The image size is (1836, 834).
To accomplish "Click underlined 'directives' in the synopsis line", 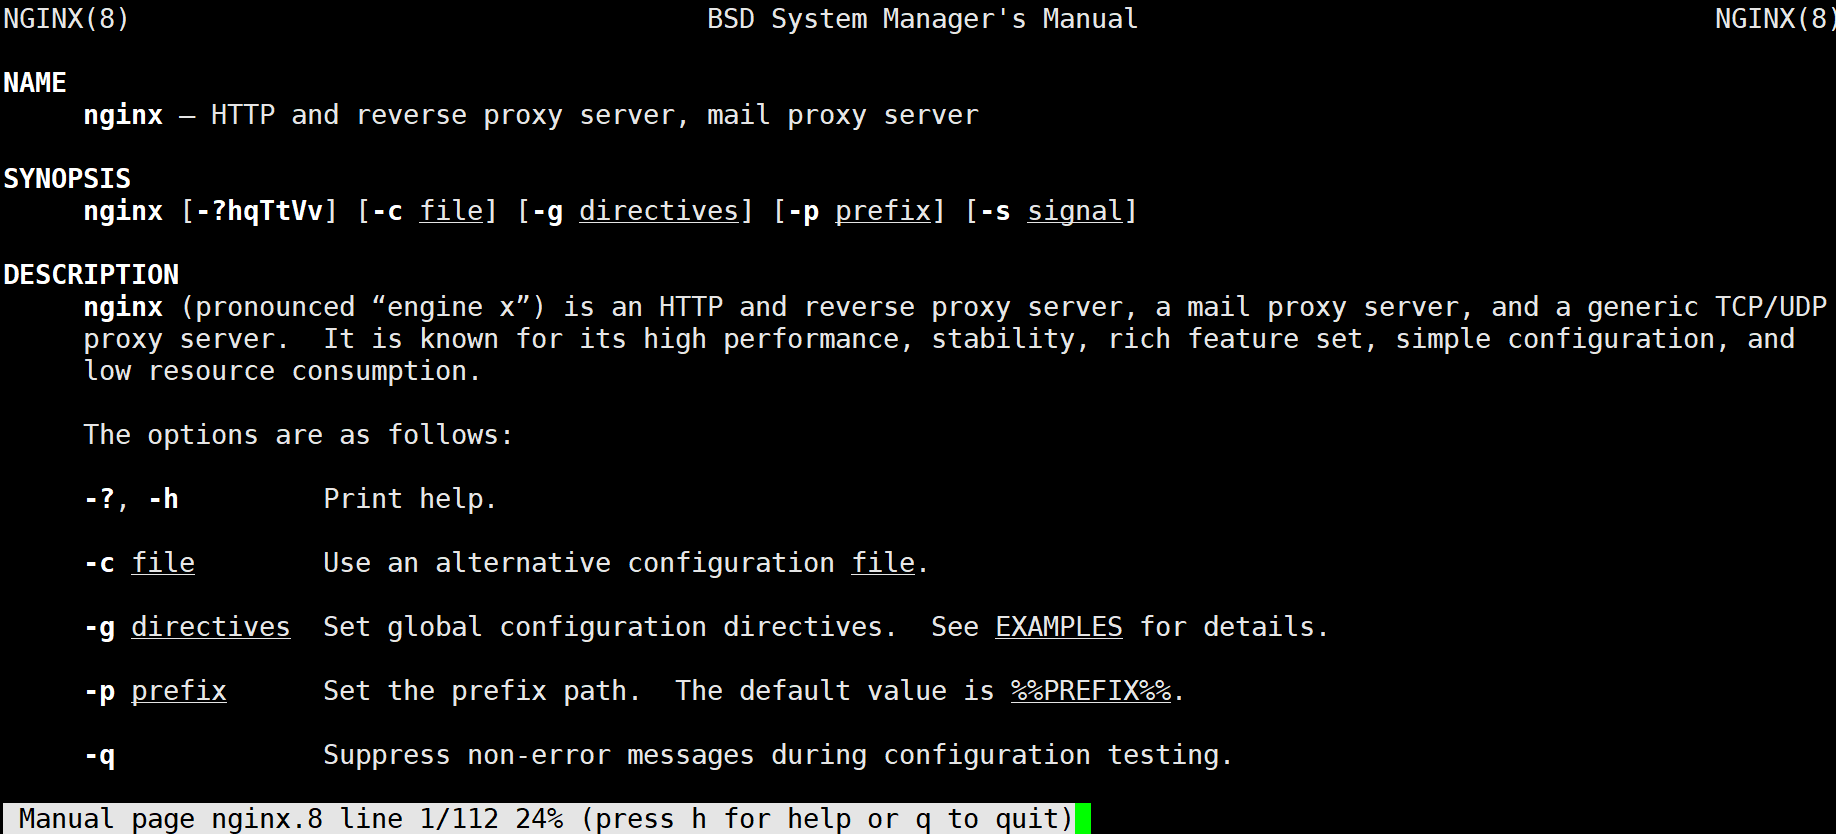I will (658, 211).
